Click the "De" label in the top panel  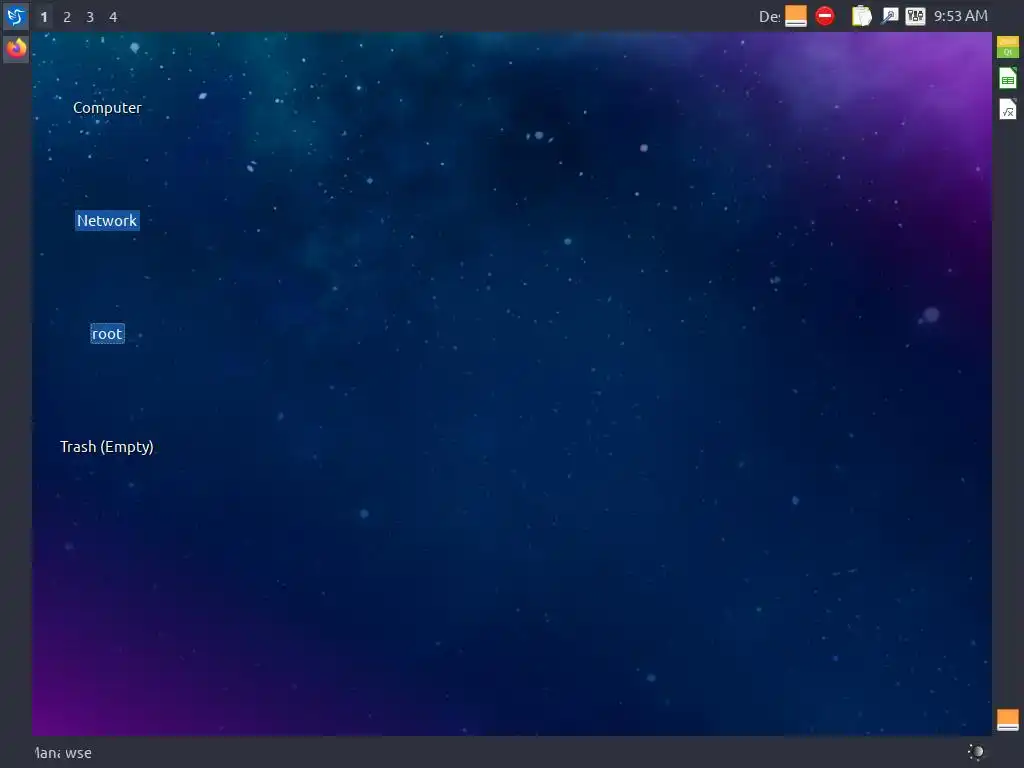coord(769,16)
